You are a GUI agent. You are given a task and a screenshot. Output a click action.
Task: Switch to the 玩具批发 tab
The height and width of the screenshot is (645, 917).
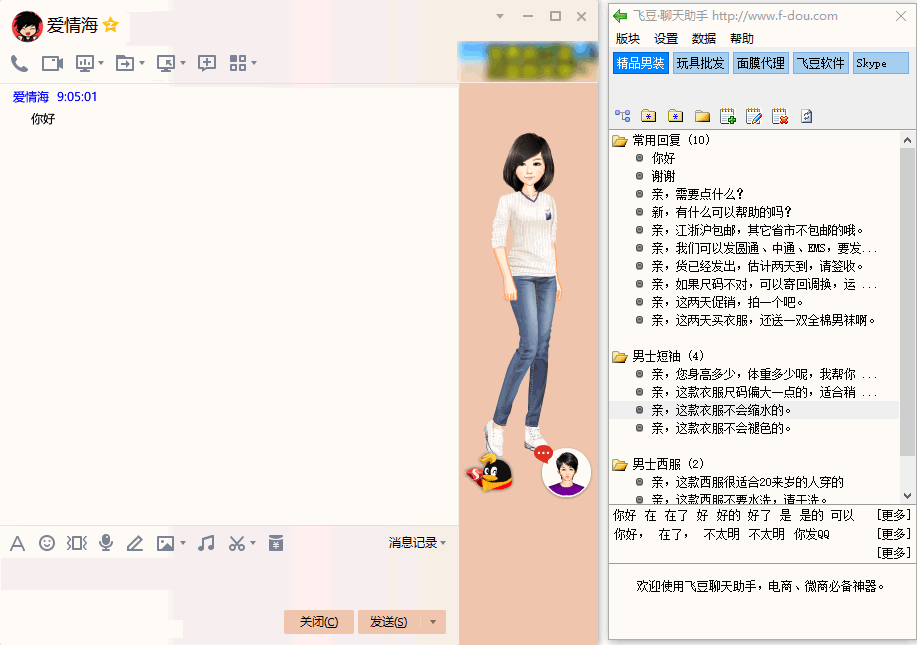coord(699,63)
